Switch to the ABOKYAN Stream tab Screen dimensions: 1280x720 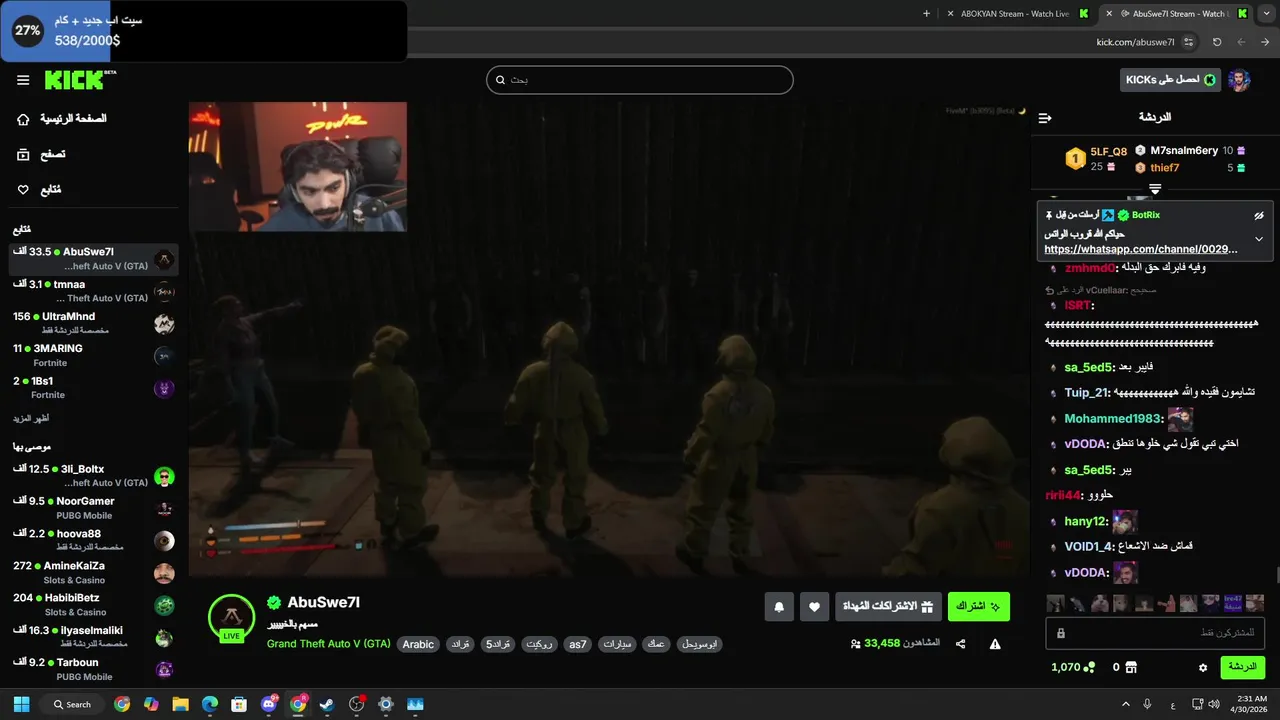(x=1015, y=14)
